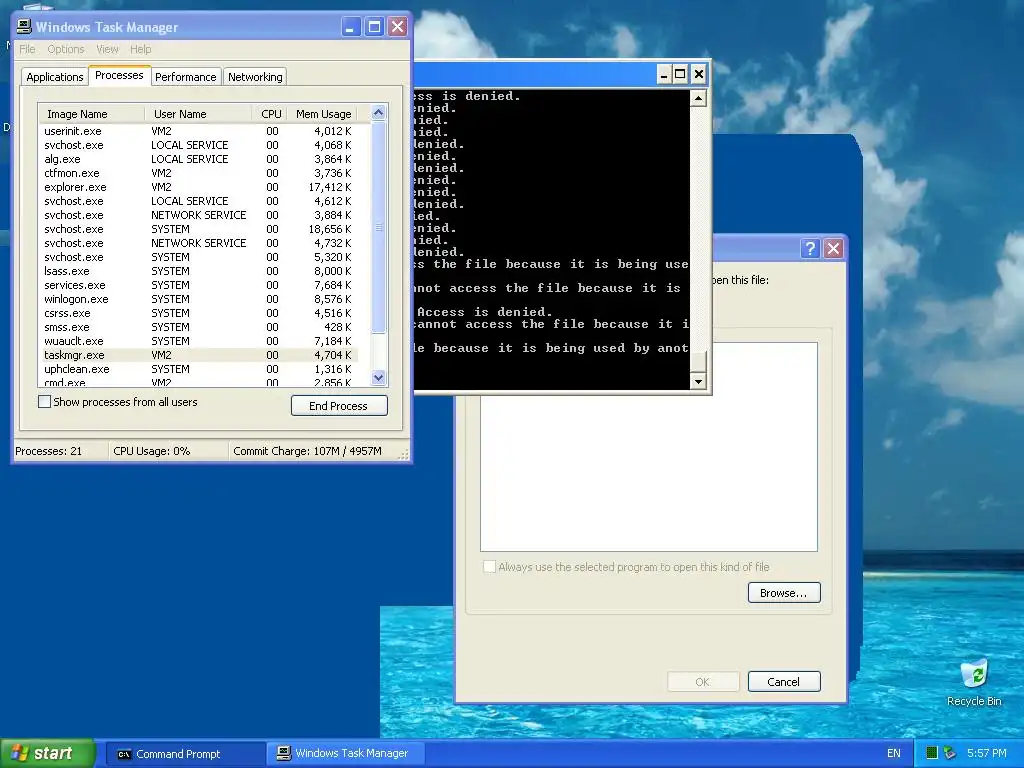This screenshot has width=1024, height=768.
Task: Click the green CPU usage tray icon
Action: click(x=932, y=754)
